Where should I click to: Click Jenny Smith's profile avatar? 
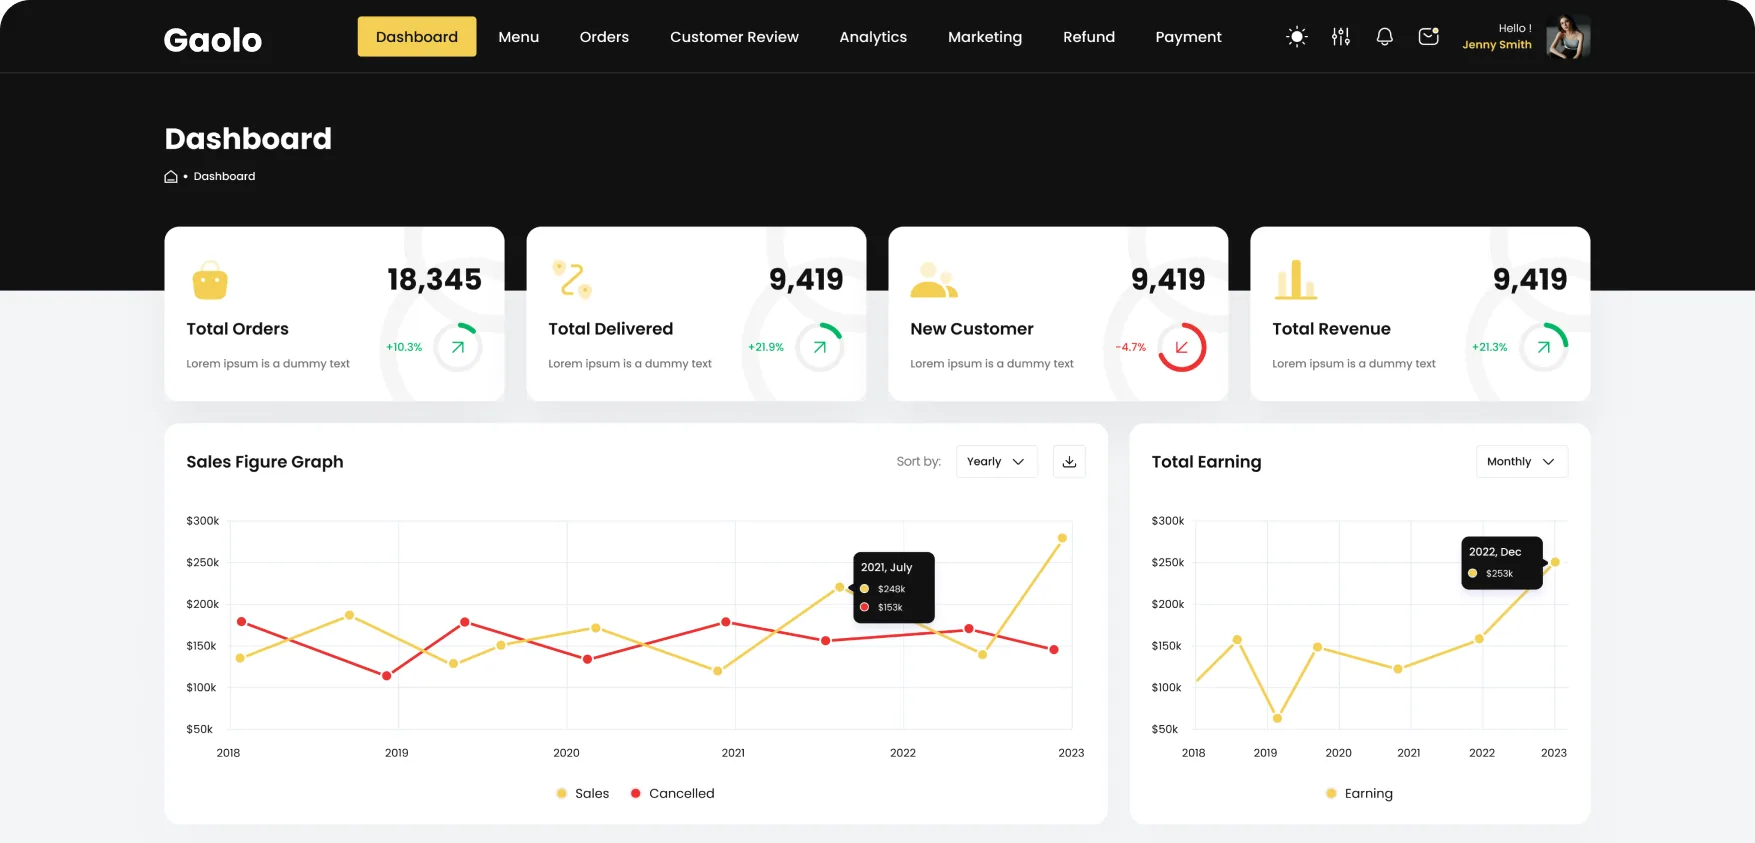1568,37
